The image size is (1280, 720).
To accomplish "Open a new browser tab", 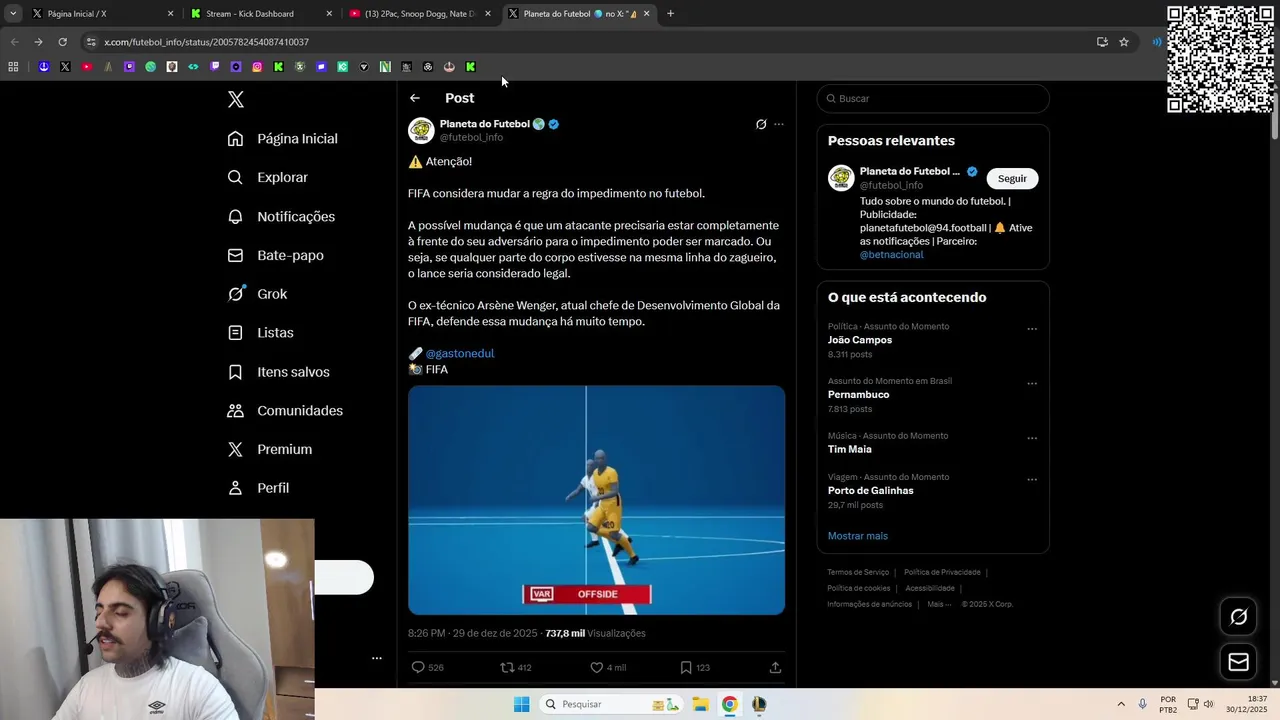I will coord(670,14).
